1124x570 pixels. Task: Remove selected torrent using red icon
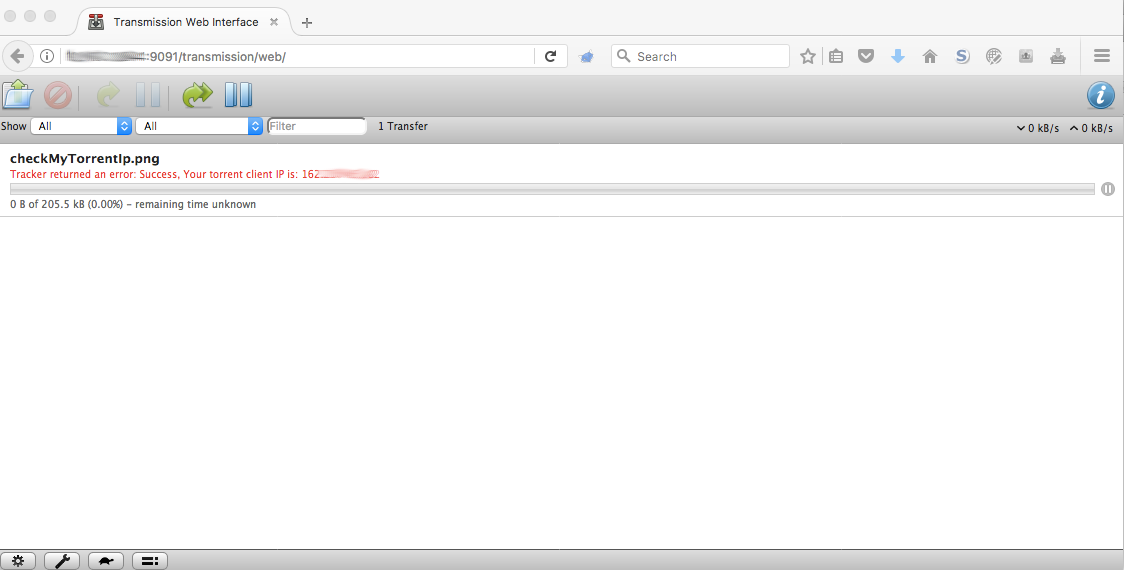pyautogui.click(x=58, y=95)
